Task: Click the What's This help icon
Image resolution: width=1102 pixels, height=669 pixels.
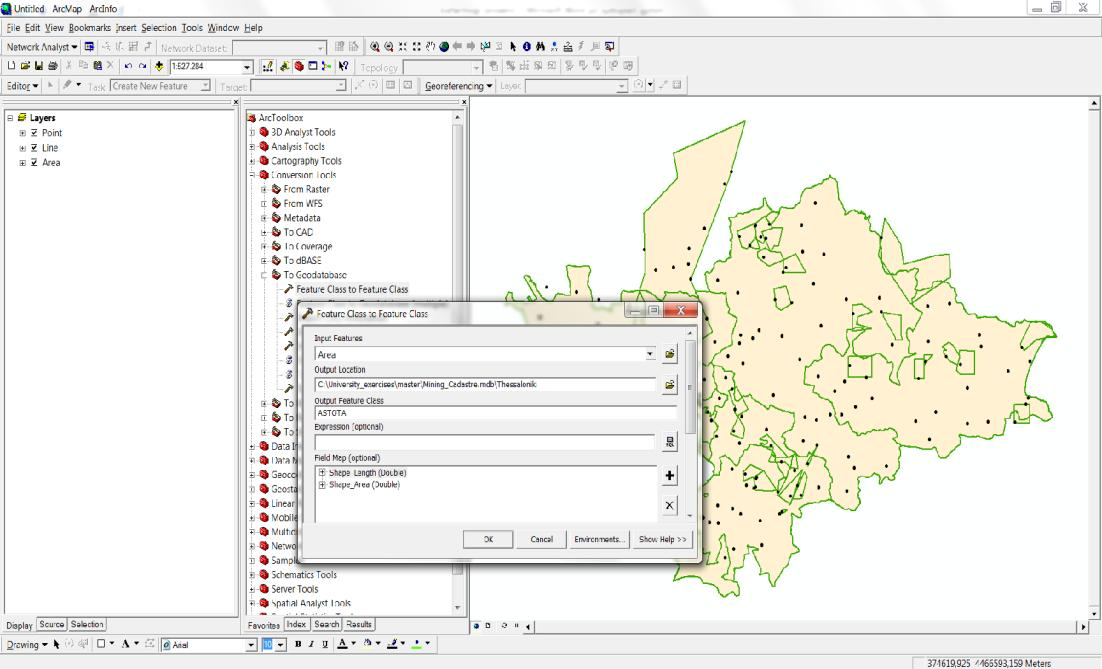Action: tap(343, 66)
